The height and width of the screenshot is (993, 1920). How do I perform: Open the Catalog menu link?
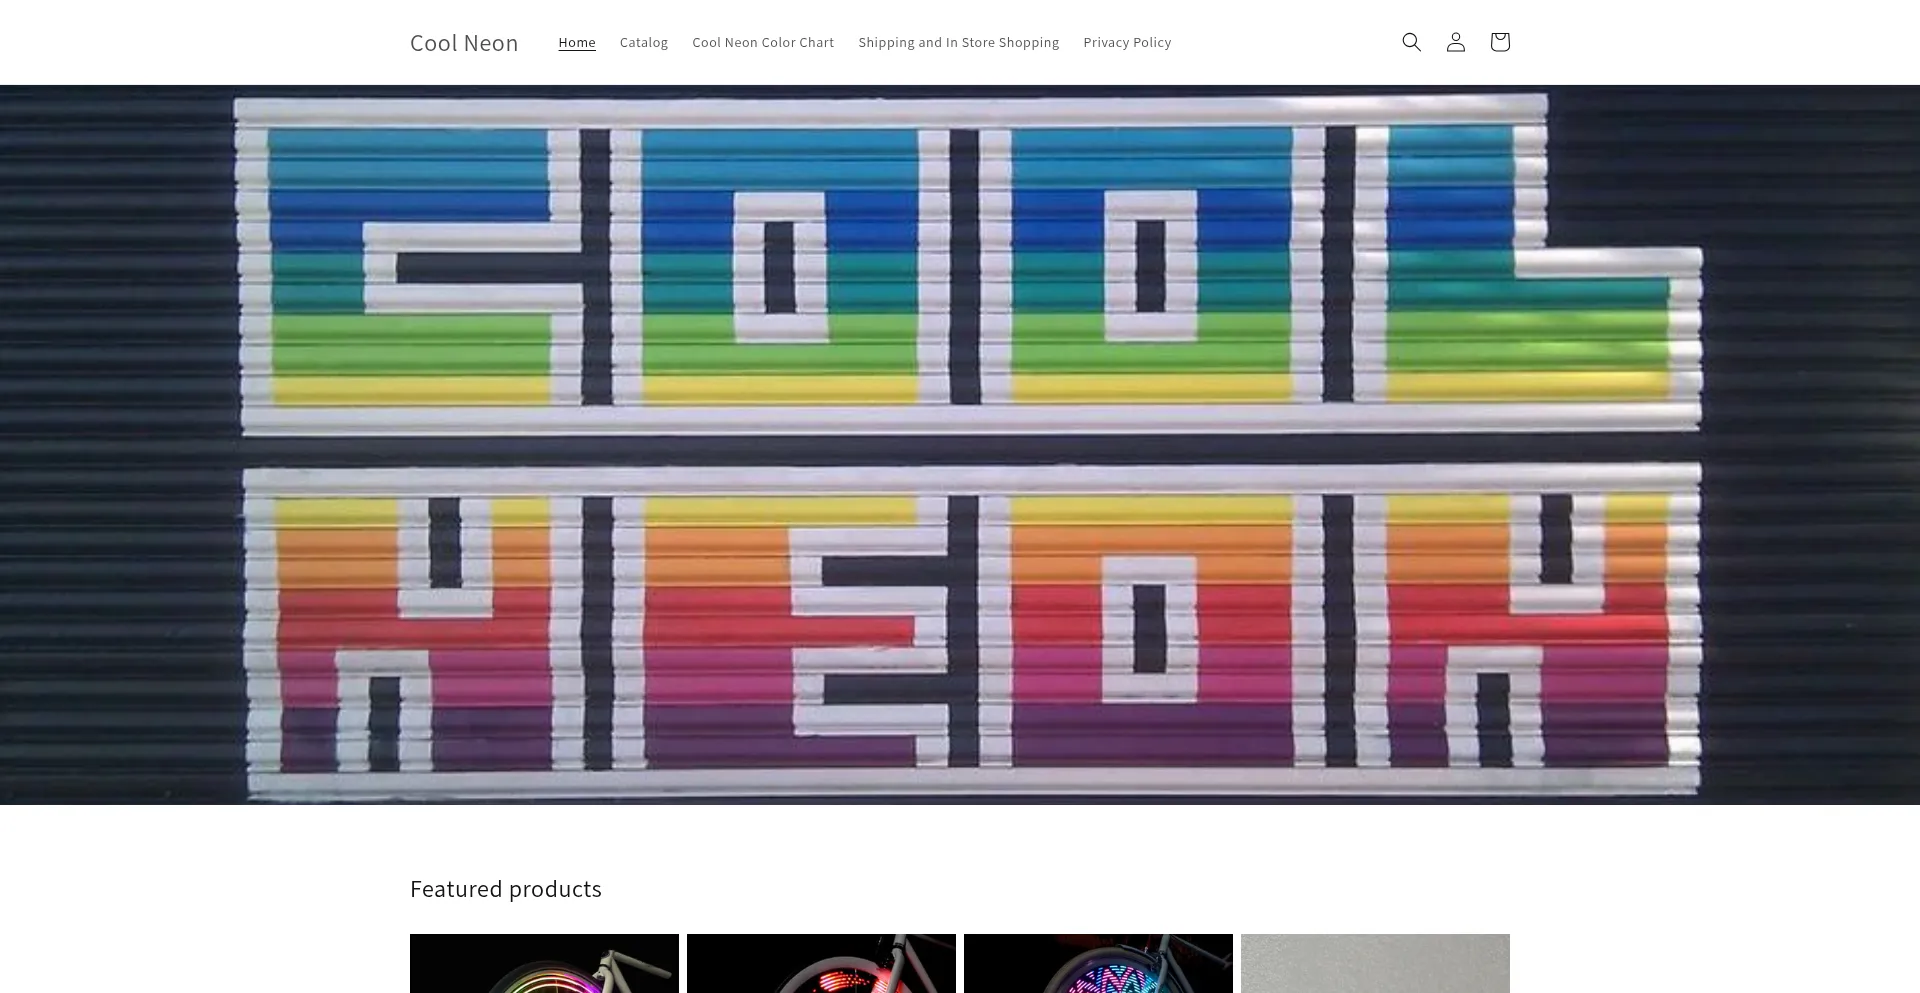click(643, 42)
